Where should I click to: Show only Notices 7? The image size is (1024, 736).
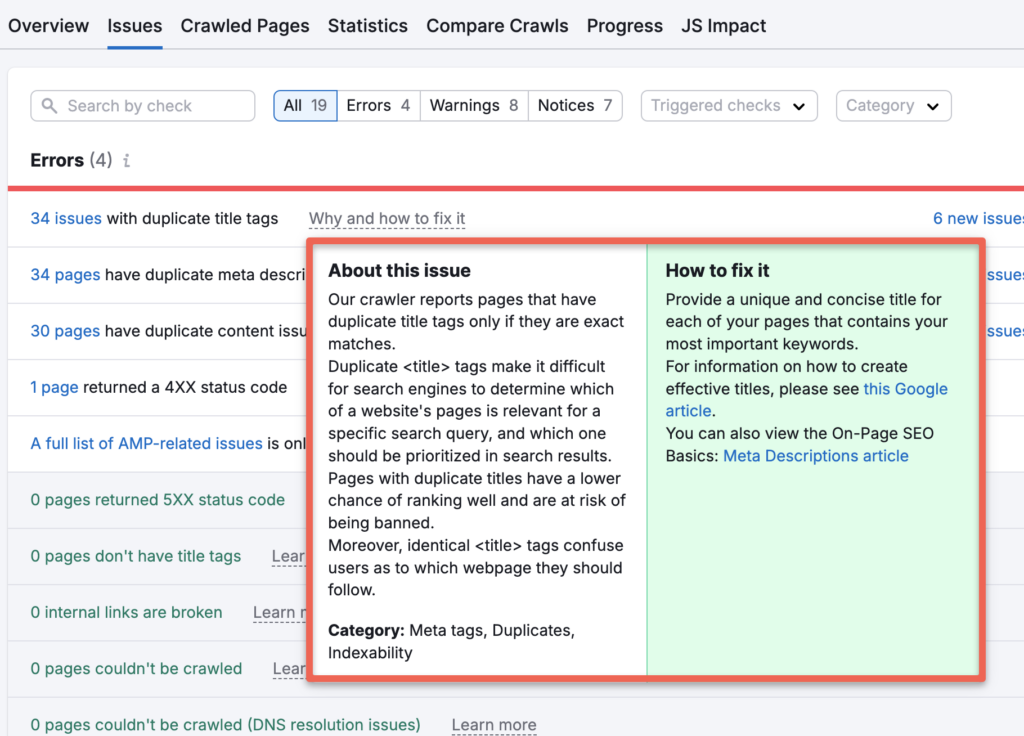(x=575, y=105)
